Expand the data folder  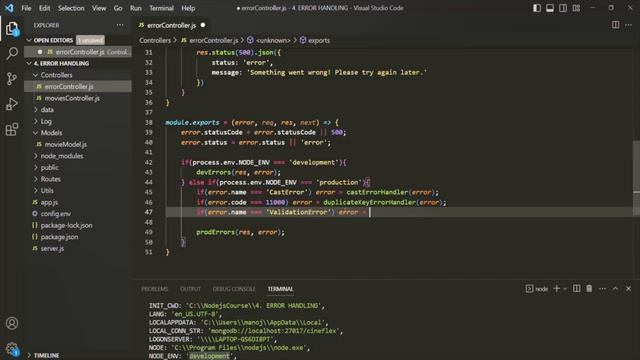[47, 110]
